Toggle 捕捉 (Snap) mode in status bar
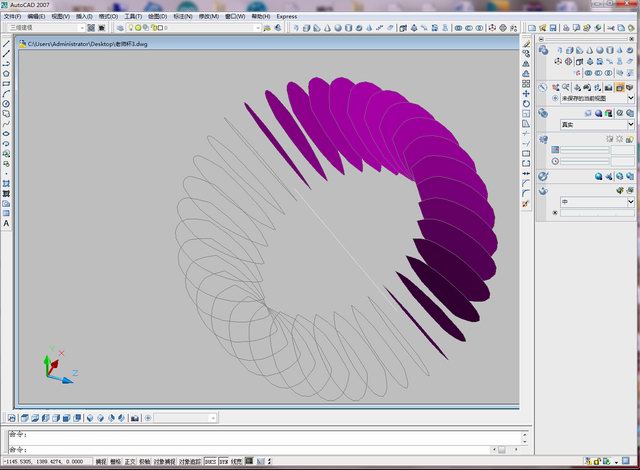Viewport: 640px width, 470px height. pyautogui.click(x=101, y=462)
